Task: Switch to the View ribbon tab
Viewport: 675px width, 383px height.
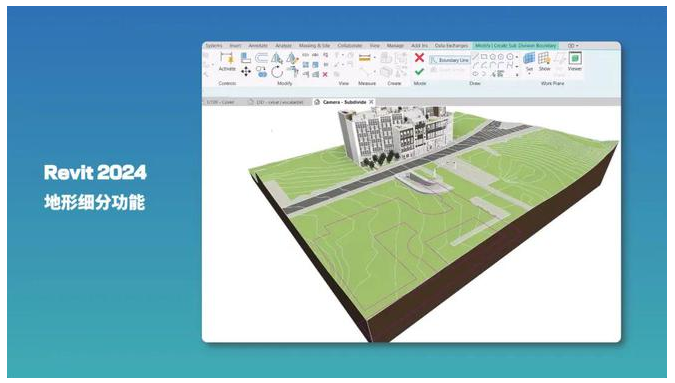Action: click(375, 46)
